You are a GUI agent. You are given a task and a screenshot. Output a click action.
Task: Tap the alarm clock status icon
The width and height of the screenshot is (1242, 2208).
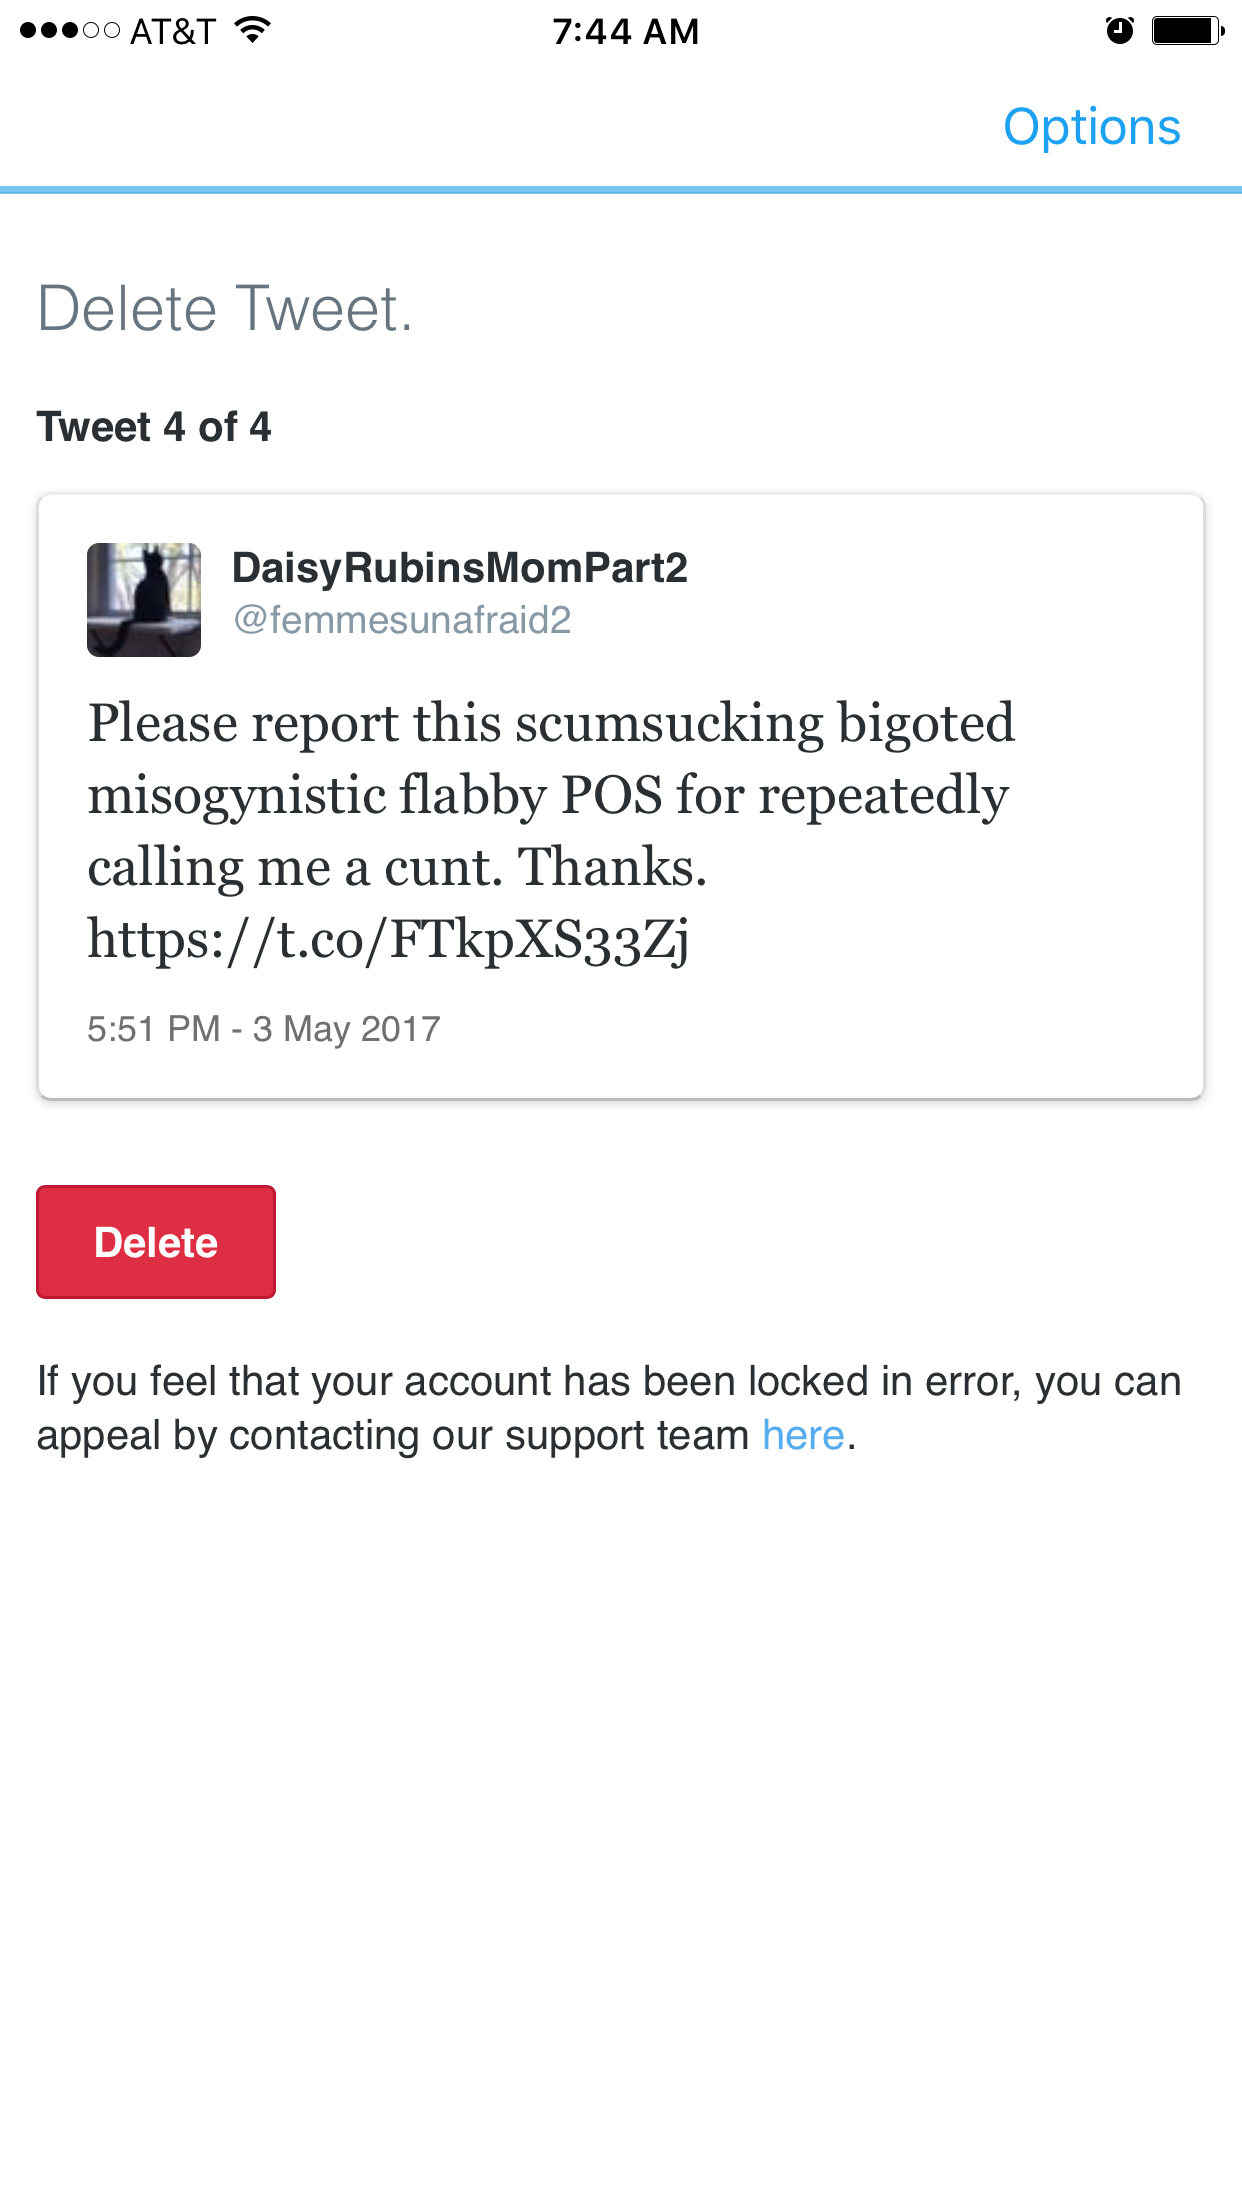point(1120,31)
